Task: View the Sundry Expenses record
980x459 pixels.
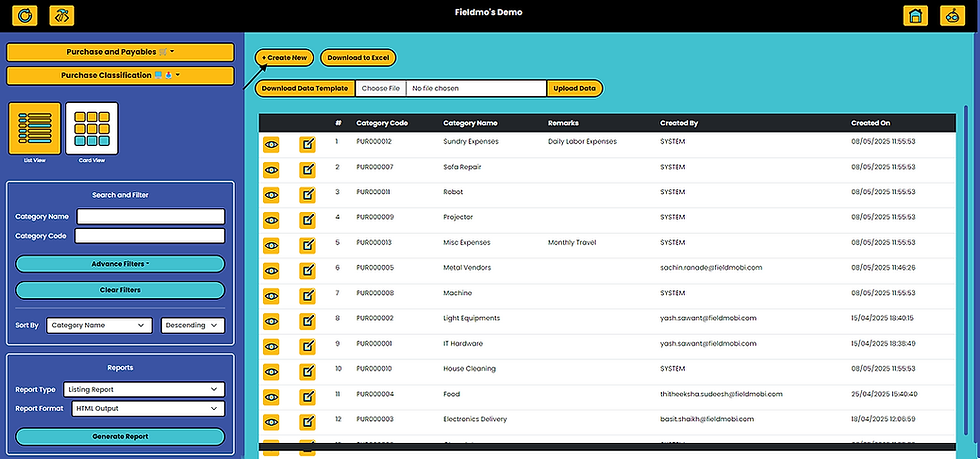Action: pos(271,144)
